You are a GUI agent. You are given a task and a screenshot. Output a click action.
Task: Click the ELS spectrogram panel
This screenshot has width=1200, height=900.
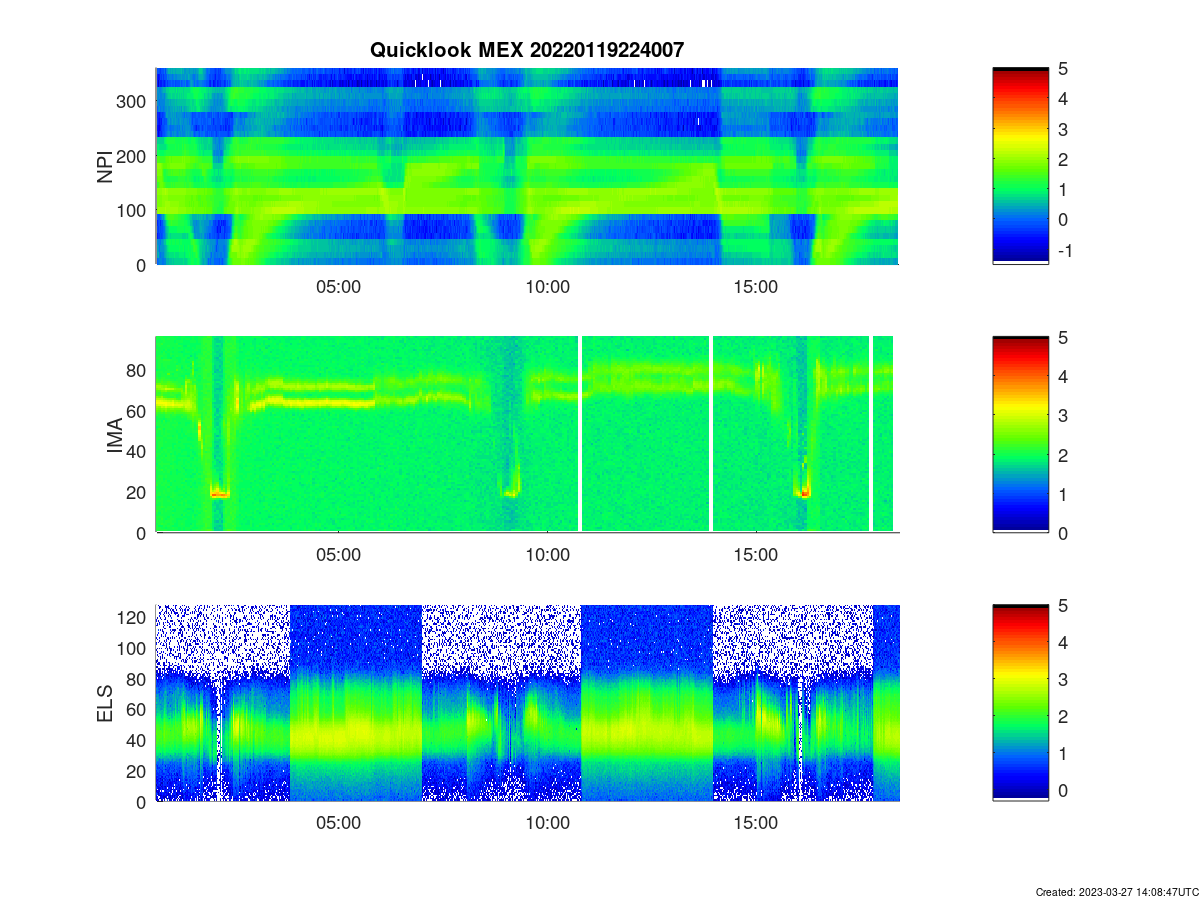point(527,703)
